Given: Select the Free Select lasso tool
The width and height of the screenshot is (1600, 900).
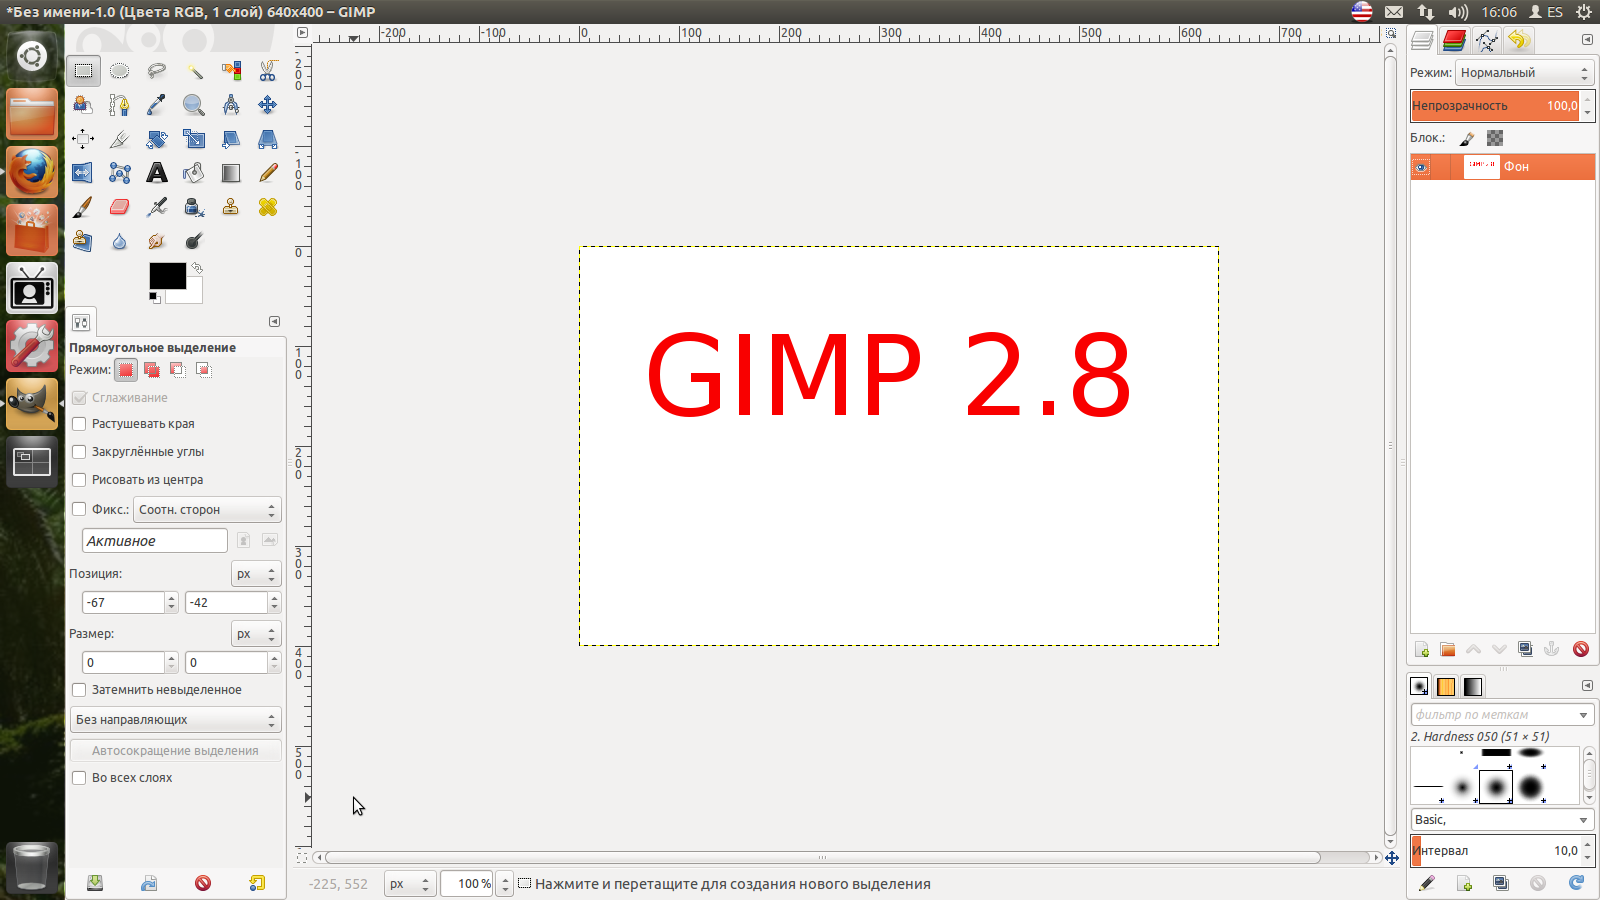Looking at the screenshot, I should click(x=157, y=71).
